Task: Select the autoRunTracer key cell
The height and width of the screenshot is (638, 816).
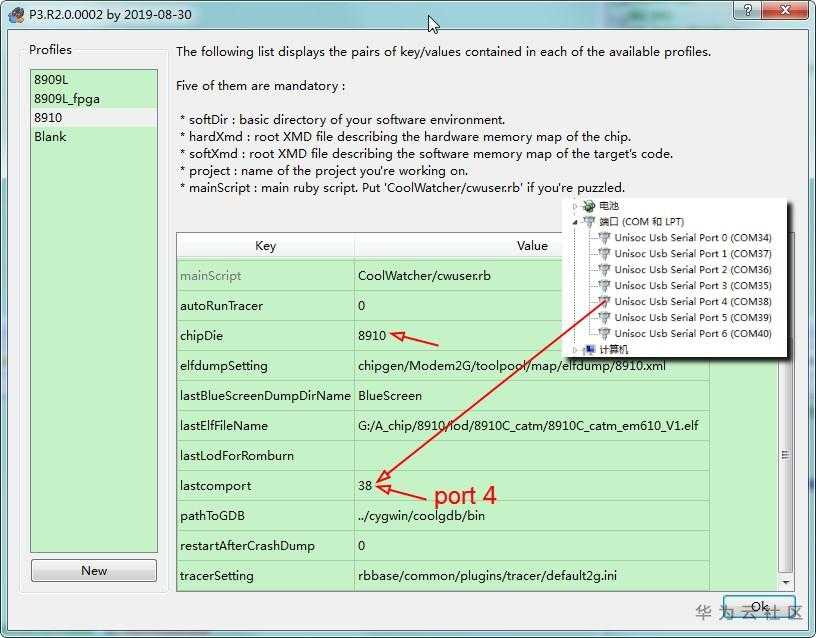Action: coord(265,305)
